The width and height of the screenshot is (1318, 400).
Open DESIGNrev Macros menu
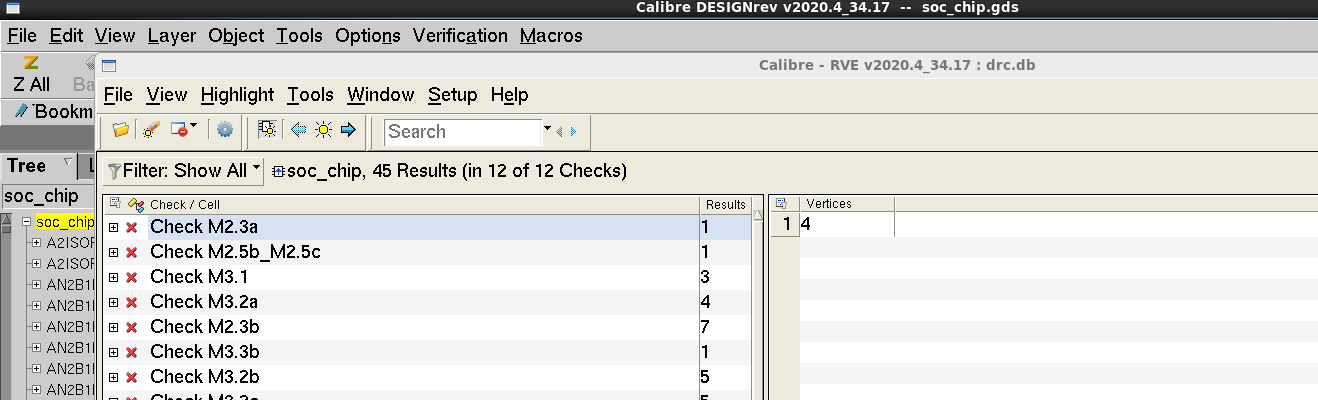pos(551,35)
